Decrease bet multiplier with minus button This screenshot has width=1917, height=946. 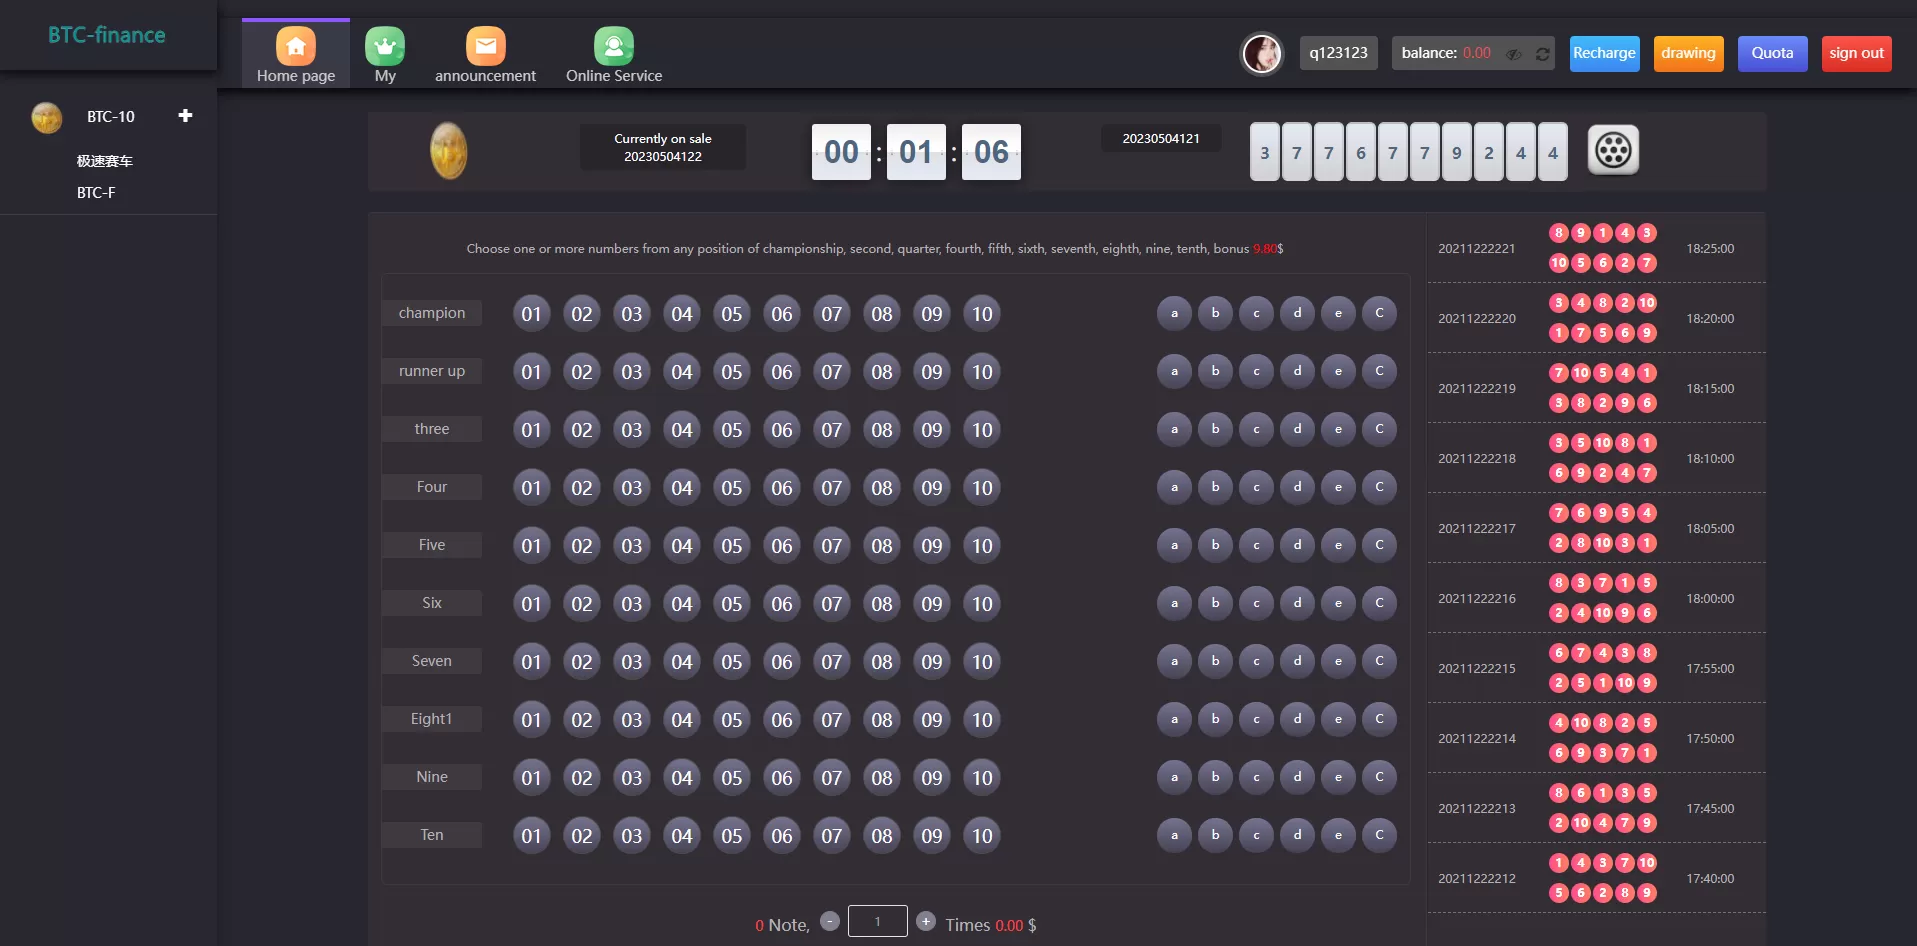830,921
